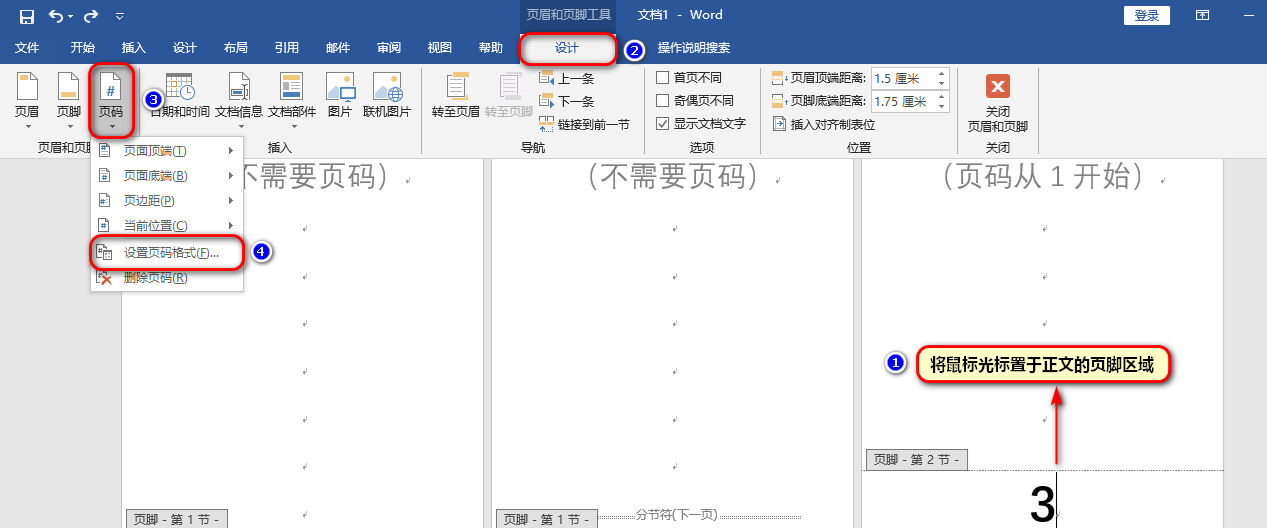Uncheck the 显示文档文字 checkbox
This screenshot has height=528, width=1267.
point(662,124)
